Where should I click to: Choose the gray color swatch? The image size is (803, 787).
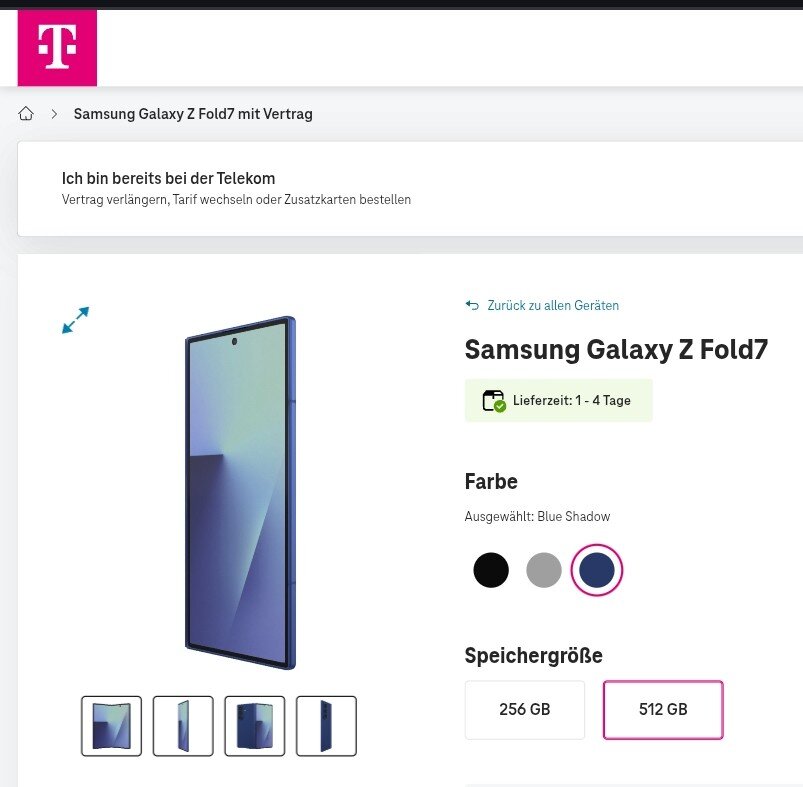coord(544,570)
